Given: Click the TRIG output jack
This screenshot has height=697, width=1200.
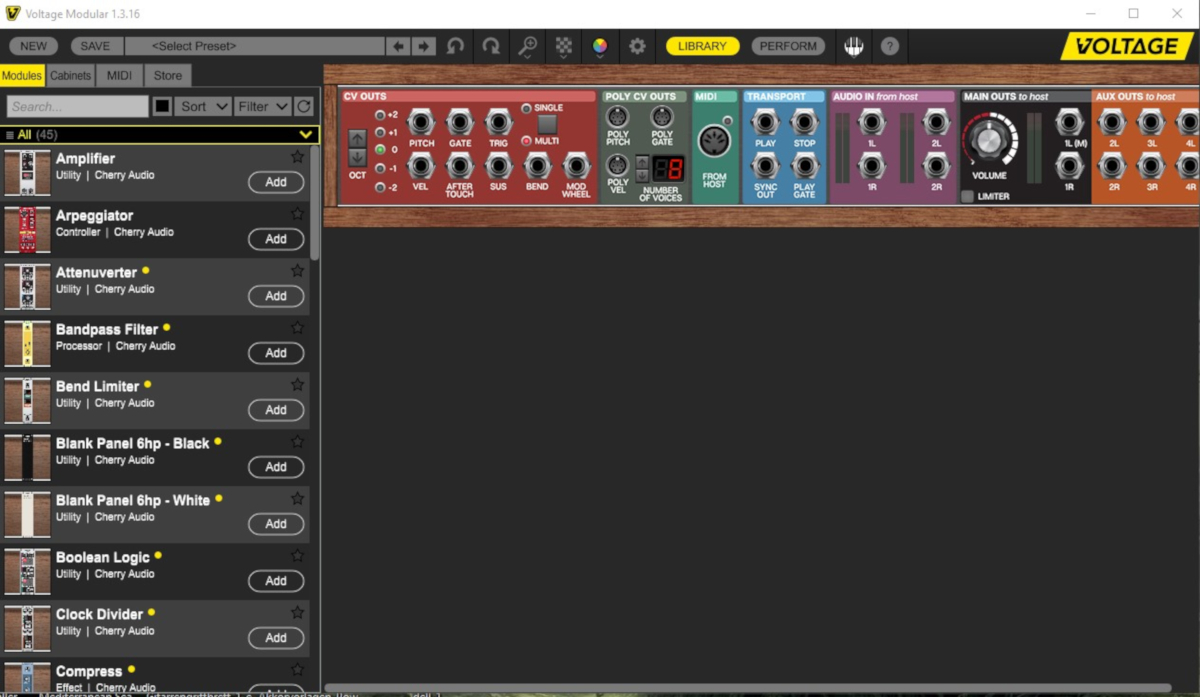Looking at the screenshot, I should point(498,123).
